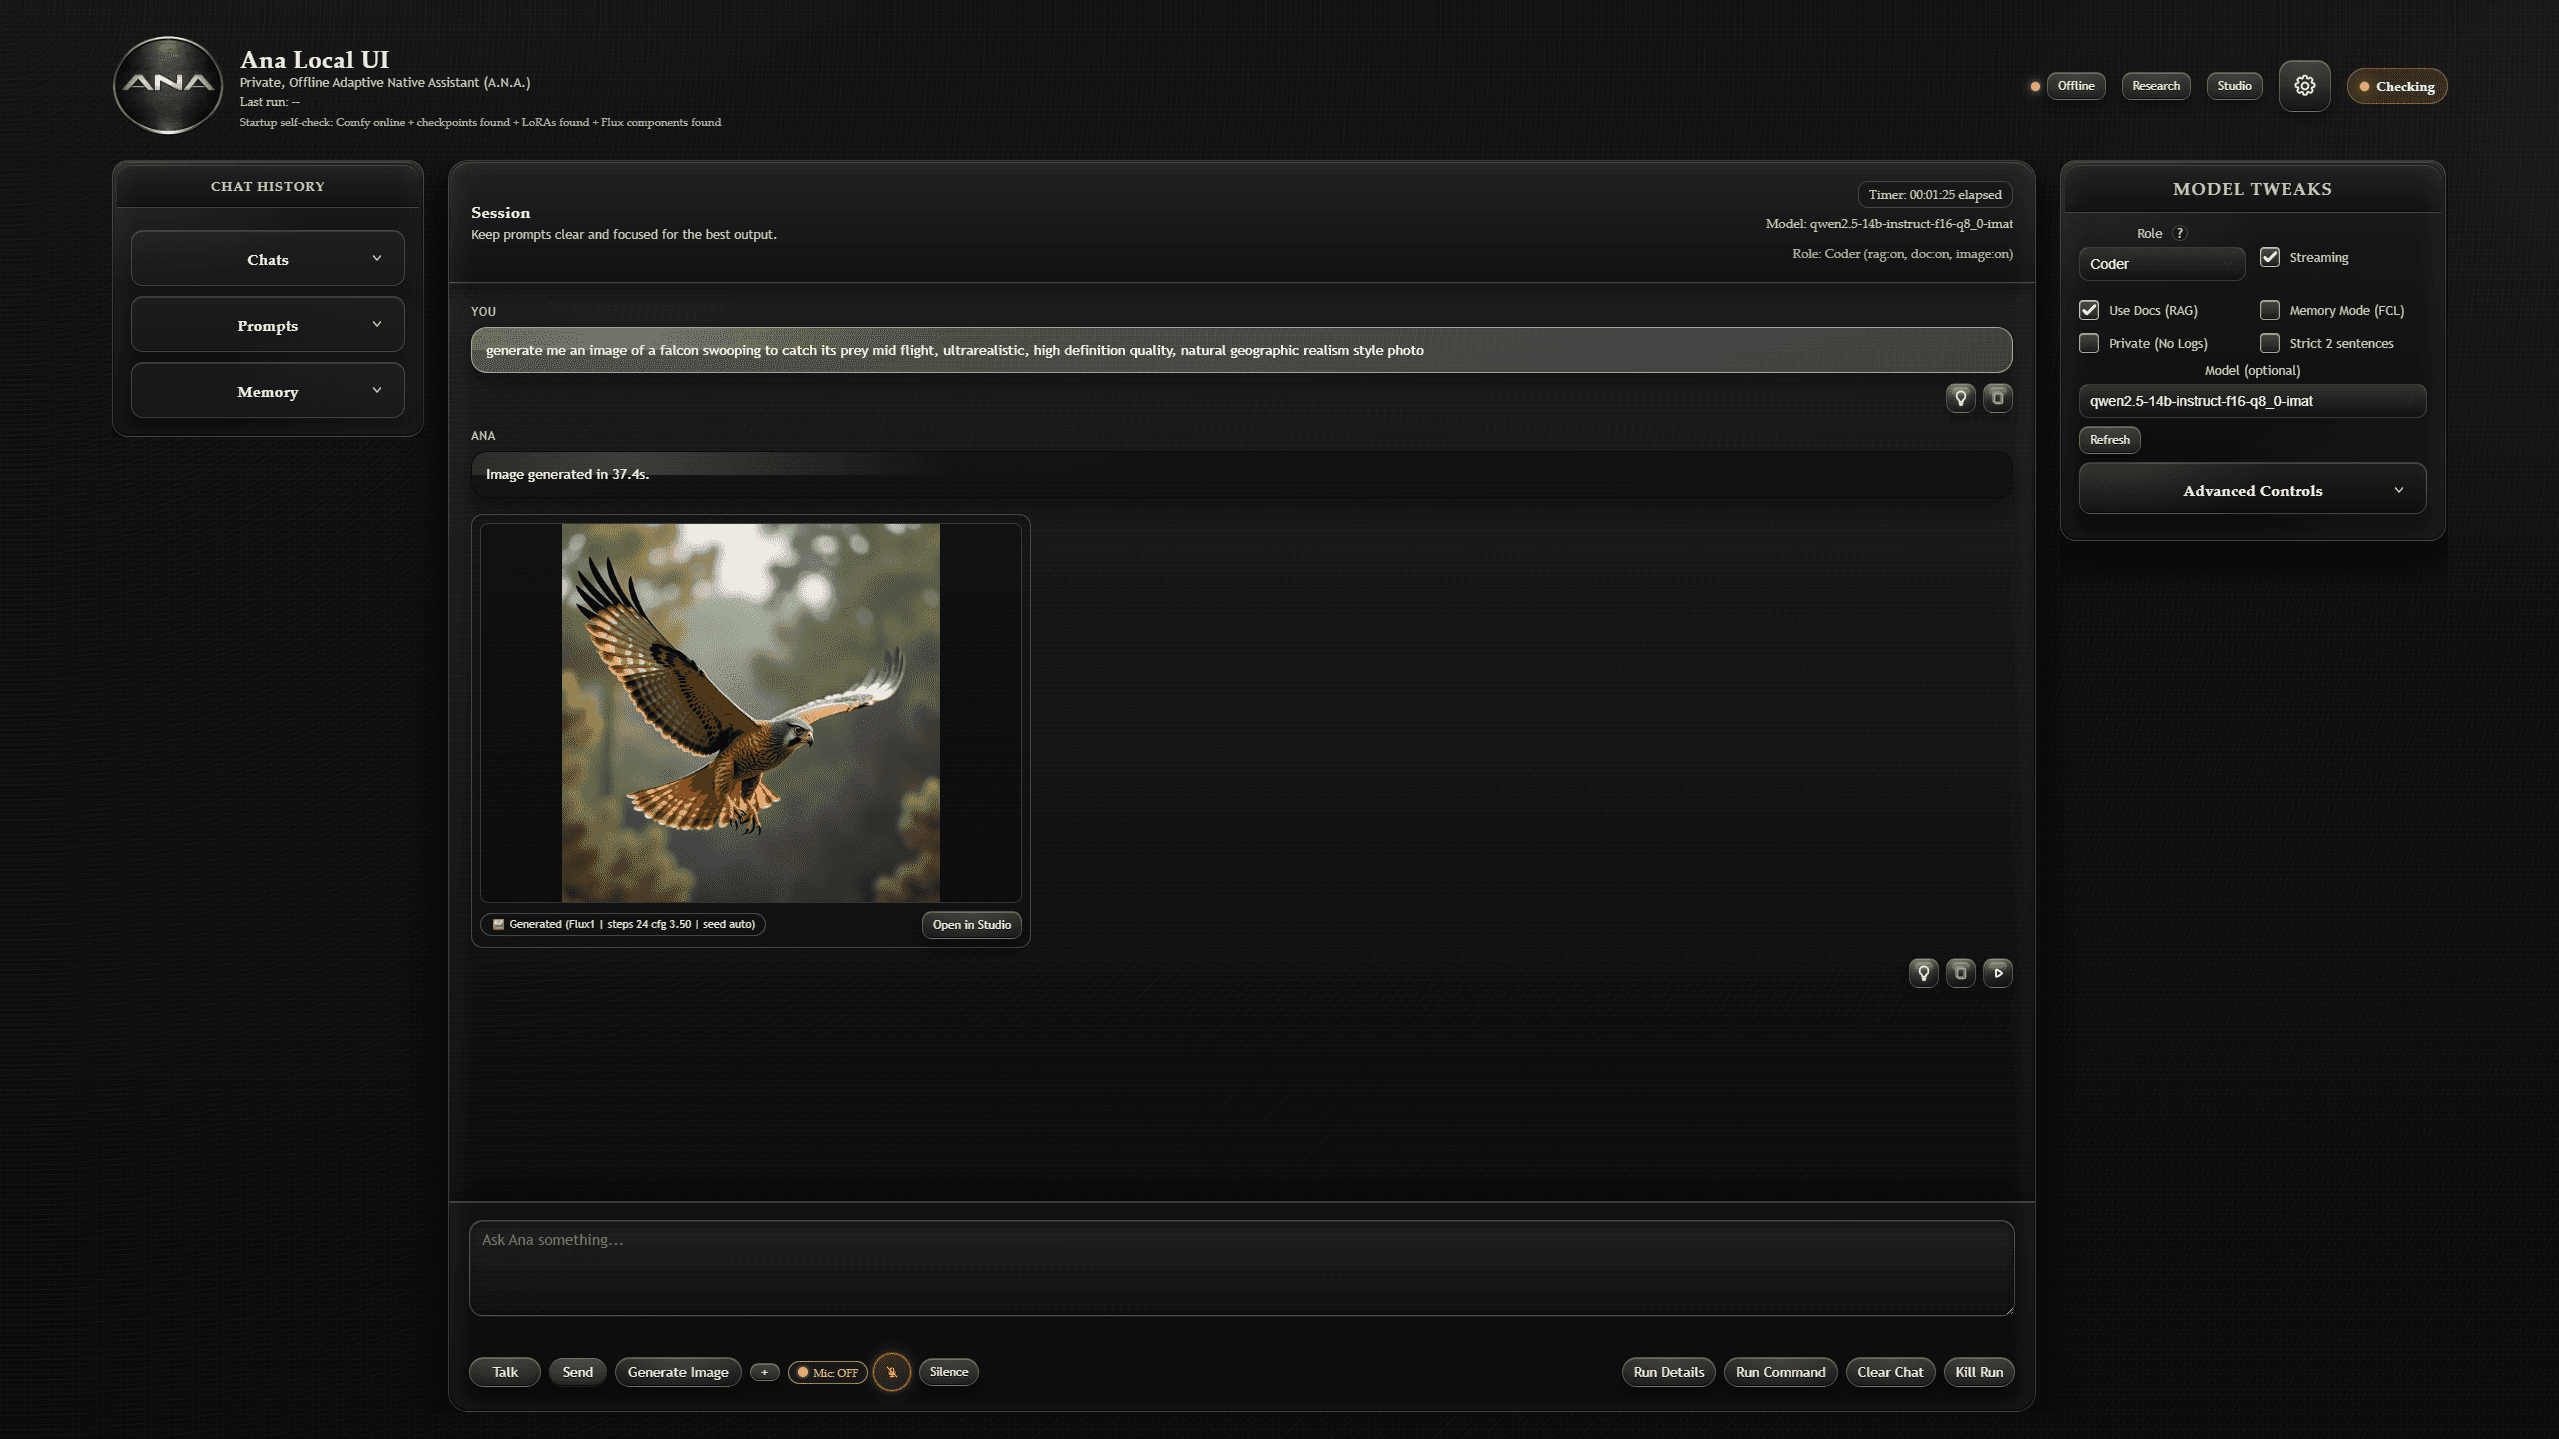Click Open in Studio button
Screen dimensions: 2559x1439
(970, 924)
